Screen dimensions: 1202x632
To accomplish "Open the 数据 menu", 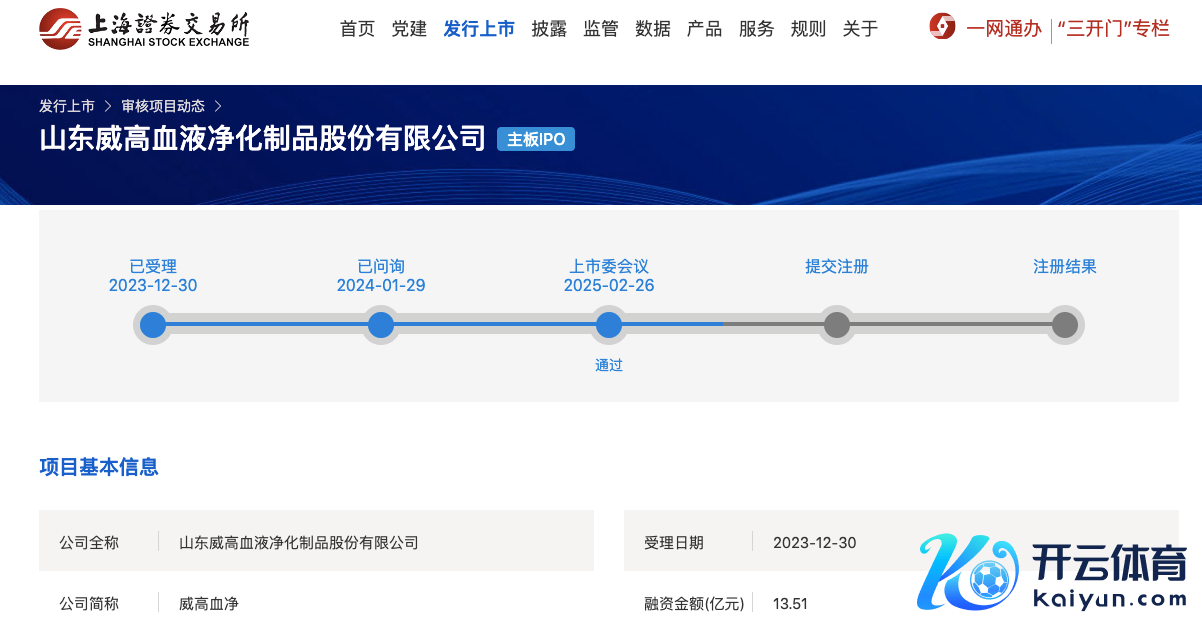I will (653, 29).
